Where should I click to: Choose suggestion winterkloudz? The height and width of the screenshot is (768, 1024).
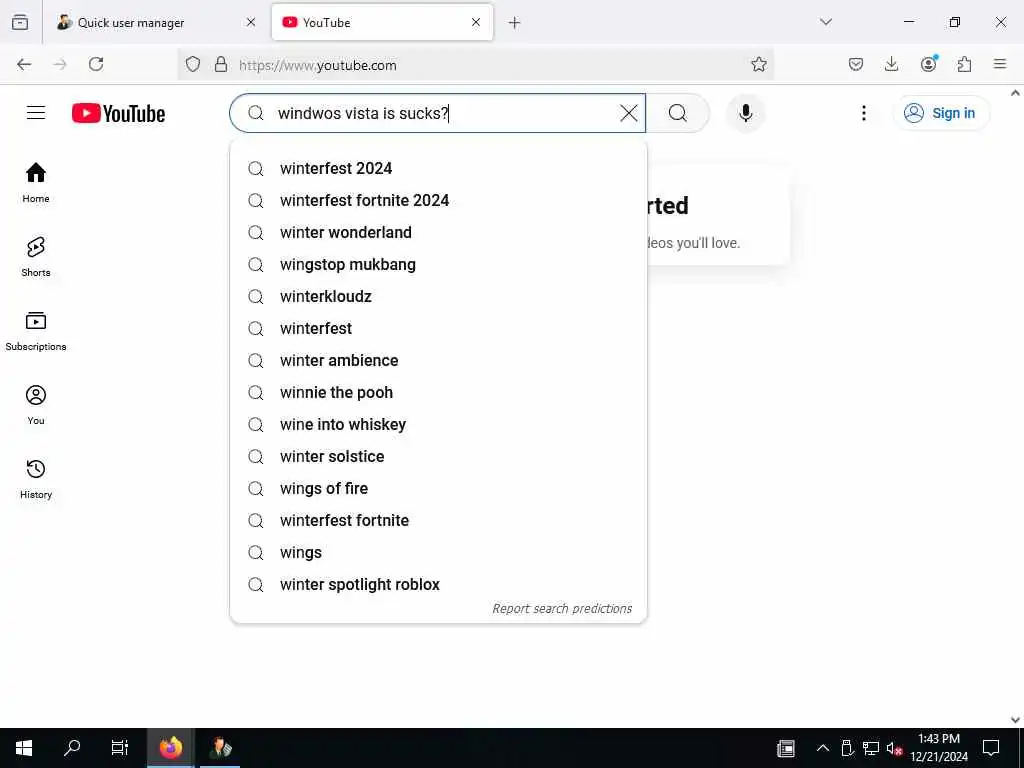pos(438,296)
